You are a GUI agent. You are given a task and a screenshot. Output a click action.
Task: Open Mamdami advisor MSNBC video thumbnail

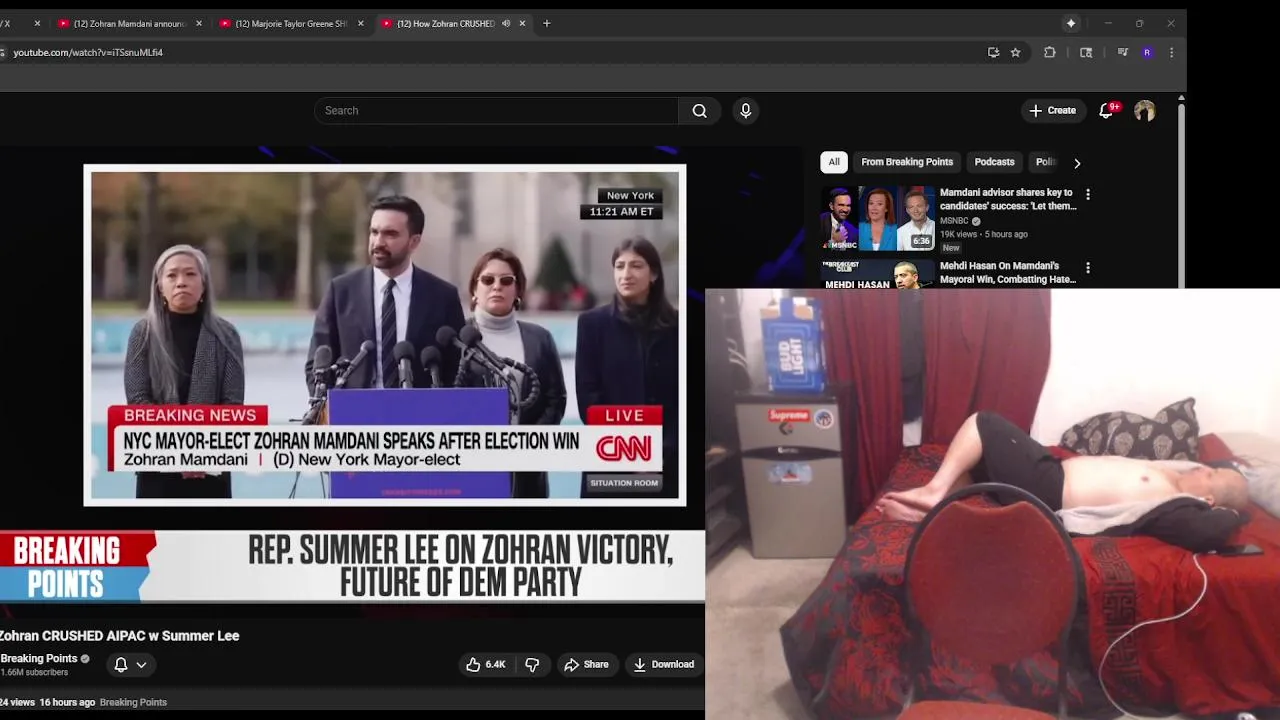pyautogui.click(x=878, y=218)
